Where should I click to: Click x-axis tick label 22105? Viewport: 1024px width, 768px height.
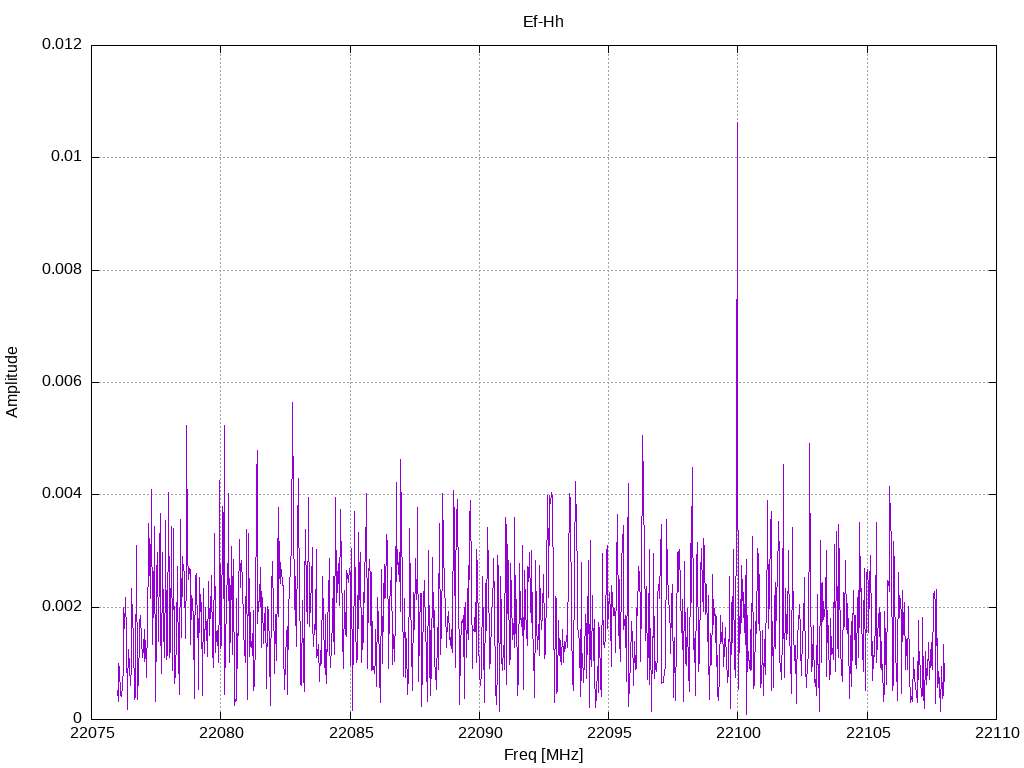click(x=867, y=733)
